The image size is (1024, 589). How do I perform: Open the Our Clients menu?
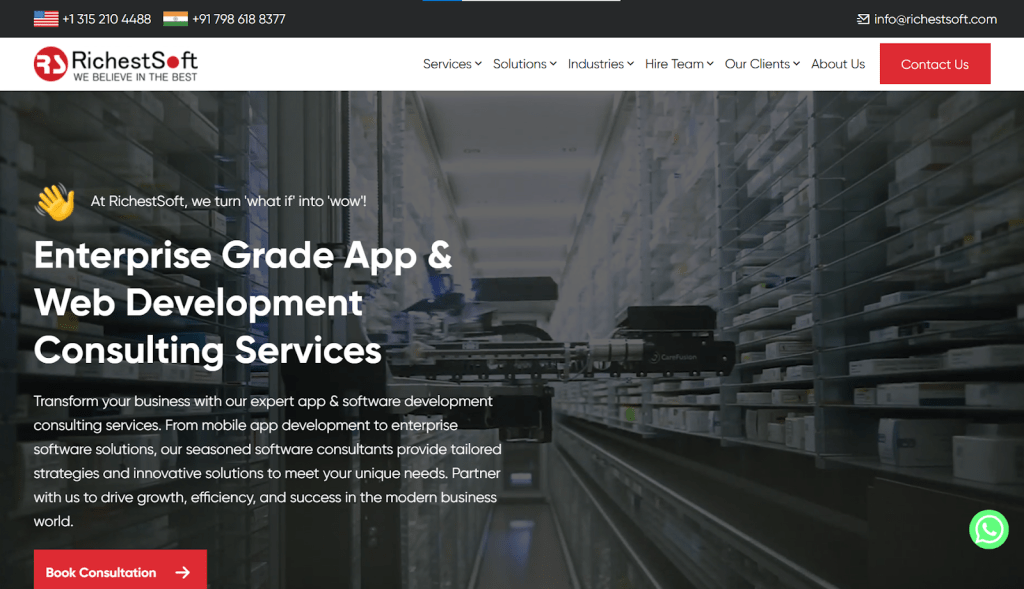click(x=762, y=64)
